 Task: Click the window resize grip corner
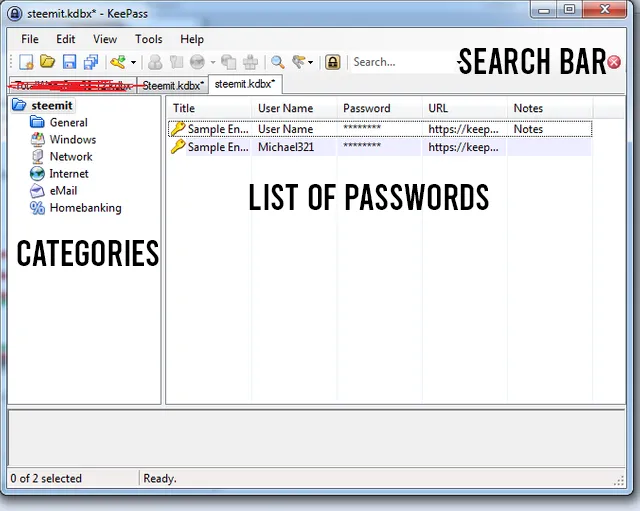click(619, 480)
